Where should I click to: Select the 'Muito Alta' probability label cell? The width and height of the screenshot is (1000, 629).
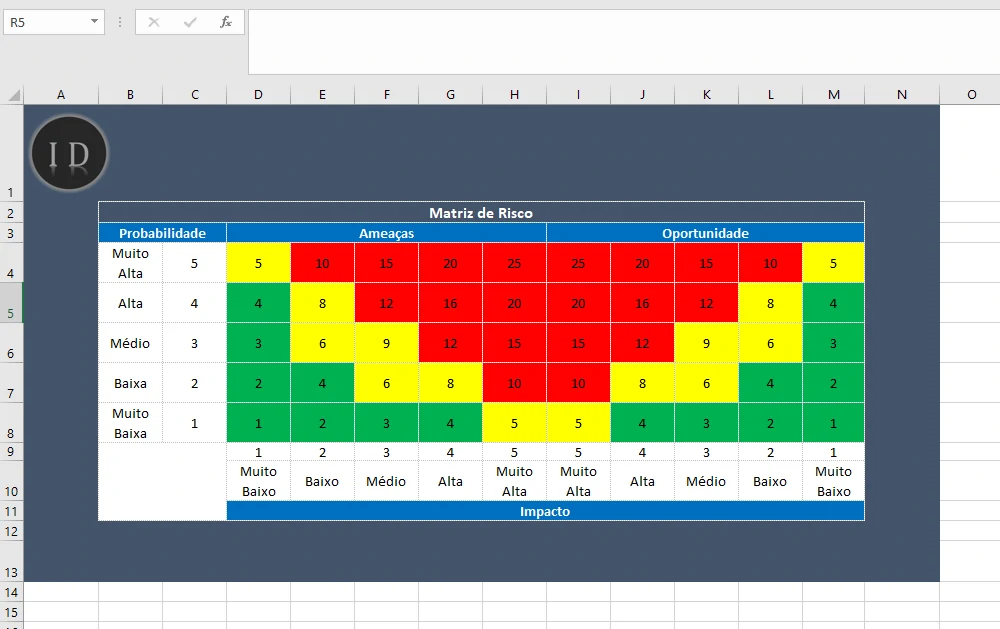130,262
